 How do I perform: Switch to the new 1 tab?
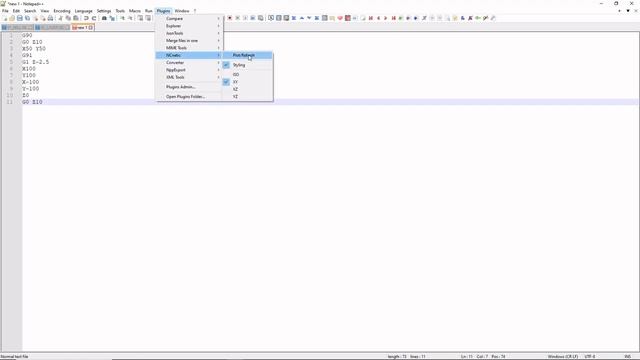point(82,27)
